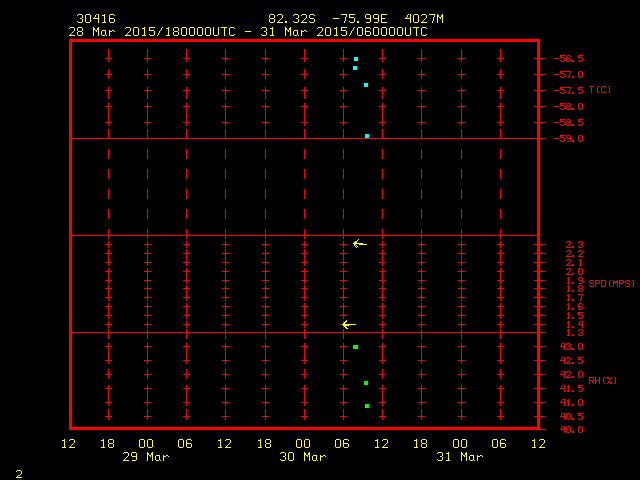Pick the lowest green humidity point
Screen dimensions: 640x480
pyautogui.click(x=367, y=406)
